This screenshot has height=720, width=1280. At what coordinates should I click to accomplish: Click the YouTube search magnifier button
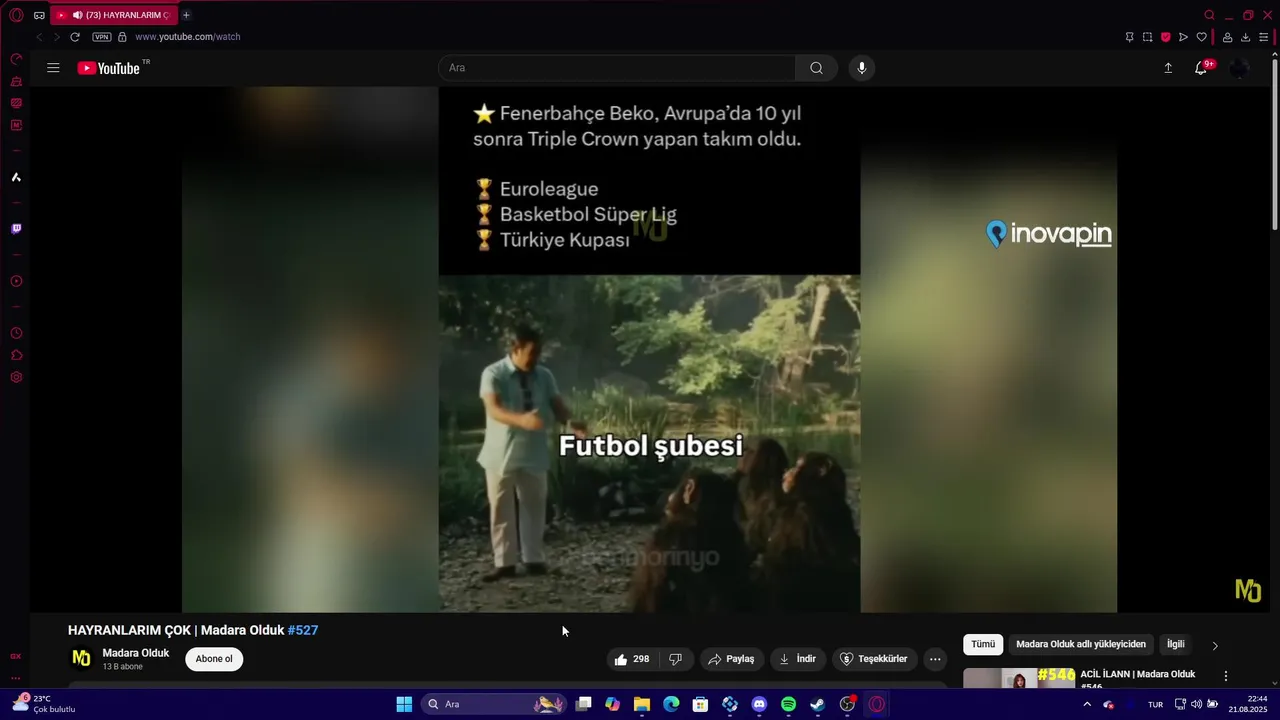click(x=816, y=68)
